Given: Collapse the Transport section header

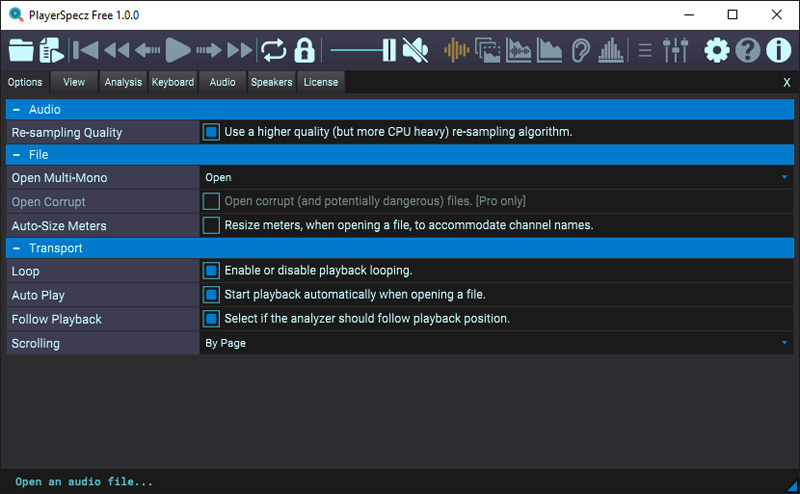Looking at the screenshot, I should point(17,248).
